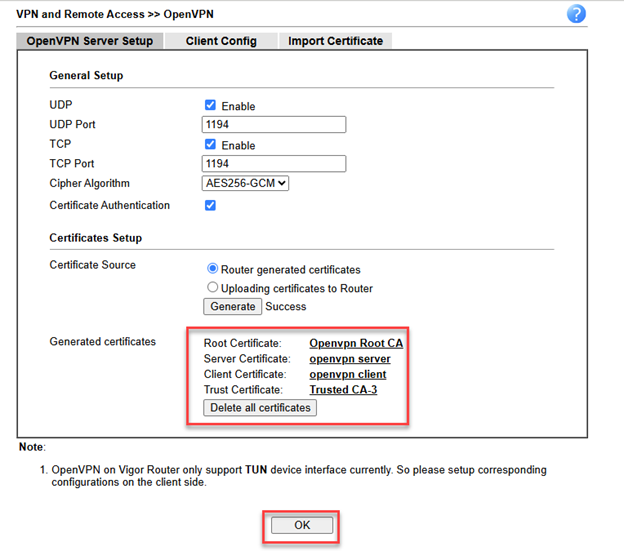
Task: Open the Import Certificate tab
Action: 335,41
